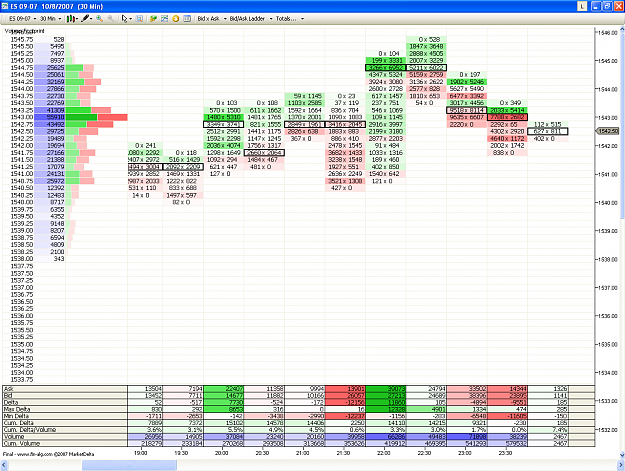Click the Delta row label in totals
Screen dimensions: 625x471
11,402
